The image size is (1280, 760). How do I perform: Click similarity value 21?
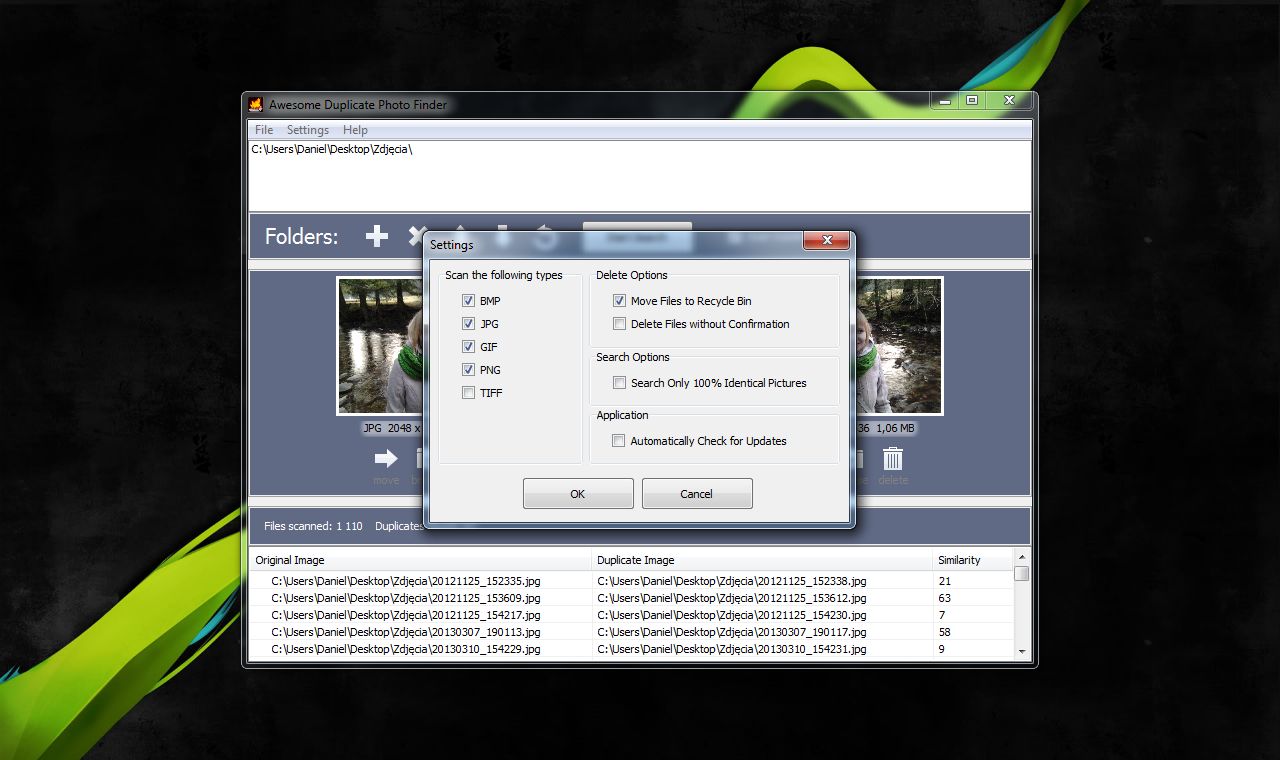tap(945, 581)
